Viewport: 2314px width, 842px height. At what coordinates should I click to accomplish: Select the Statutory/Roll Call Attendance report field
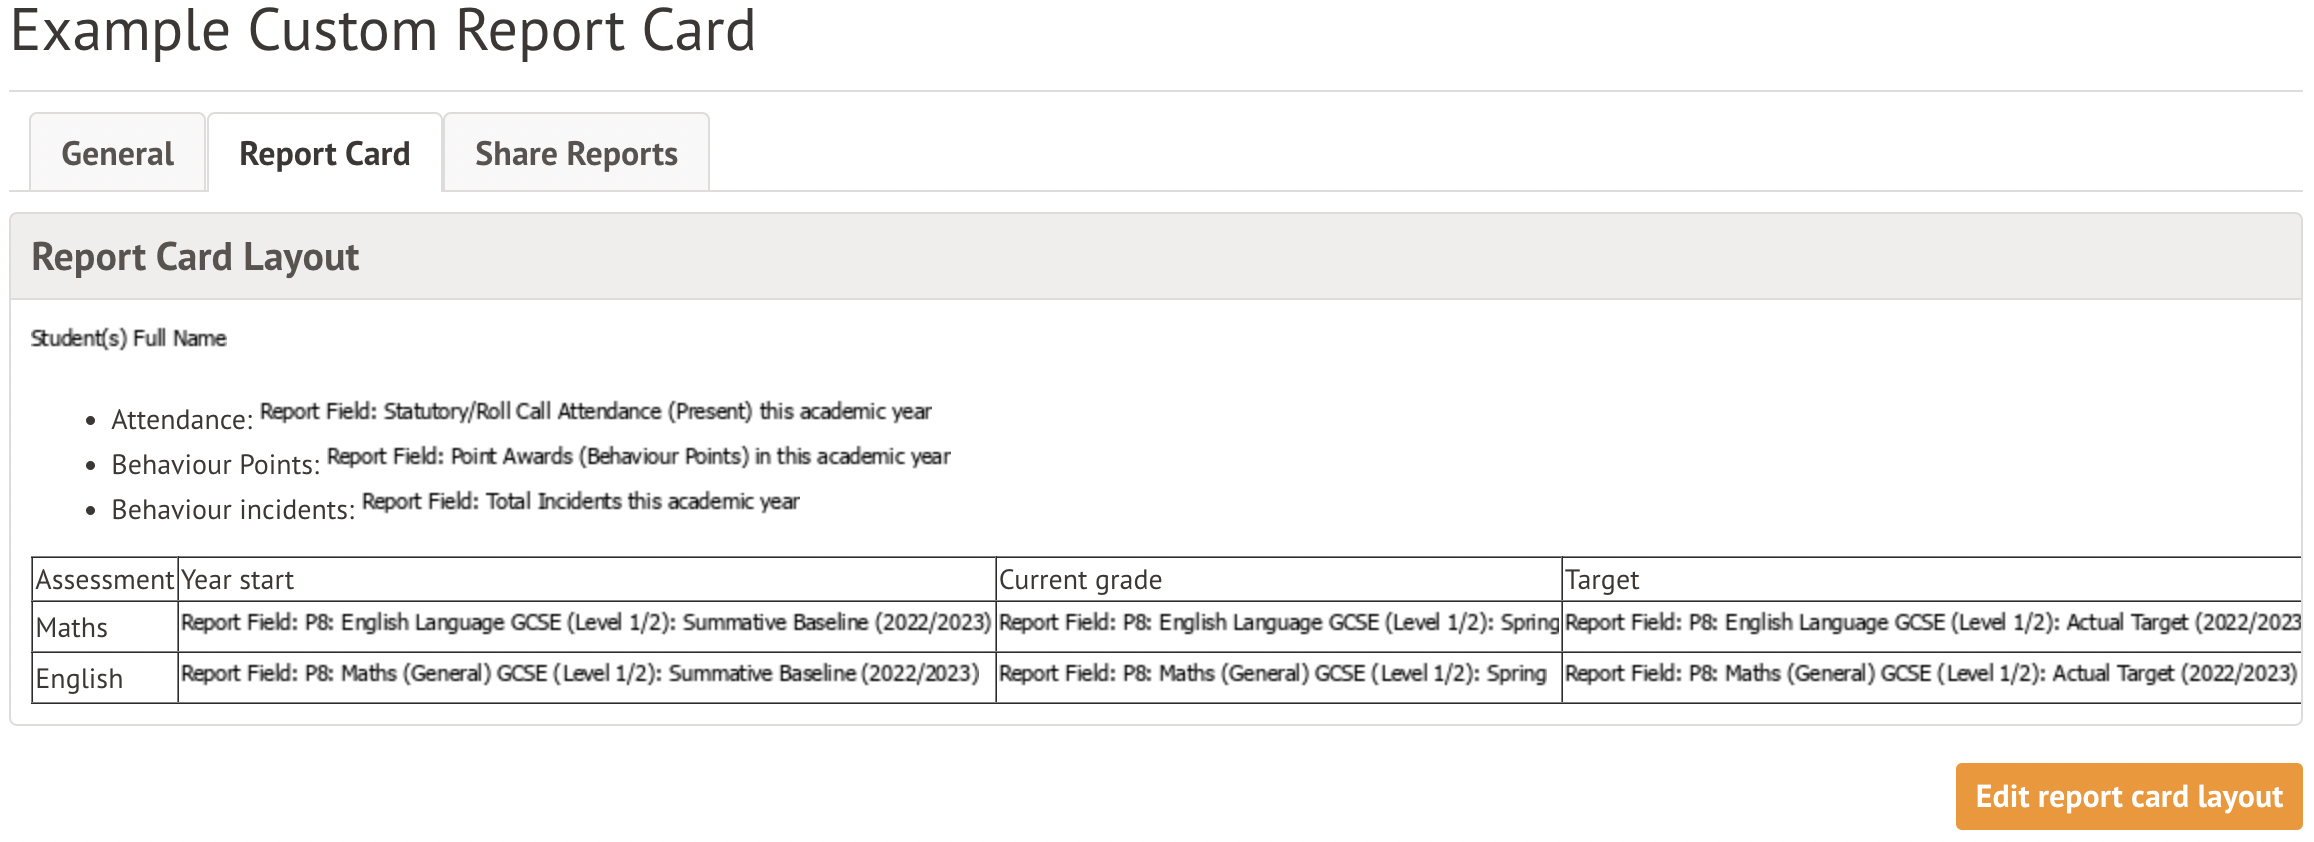[x=595, y=411]
